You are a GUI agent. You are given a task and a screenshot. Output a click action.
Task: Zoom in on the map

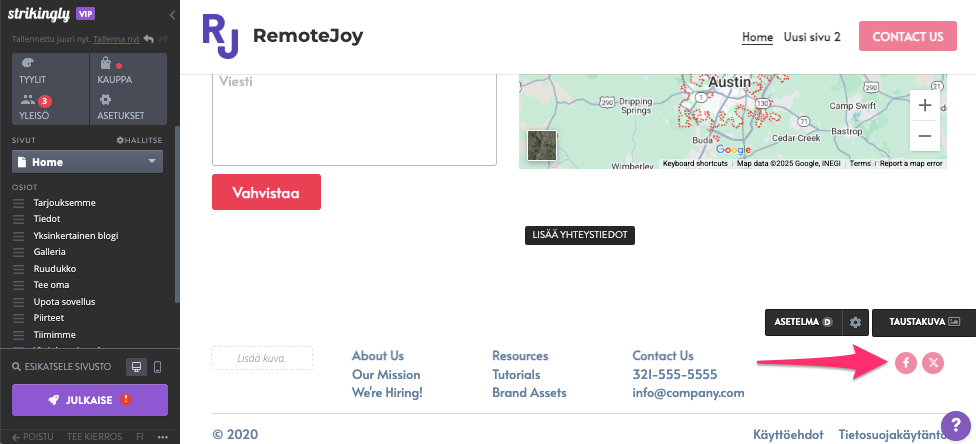coord(925,105)
